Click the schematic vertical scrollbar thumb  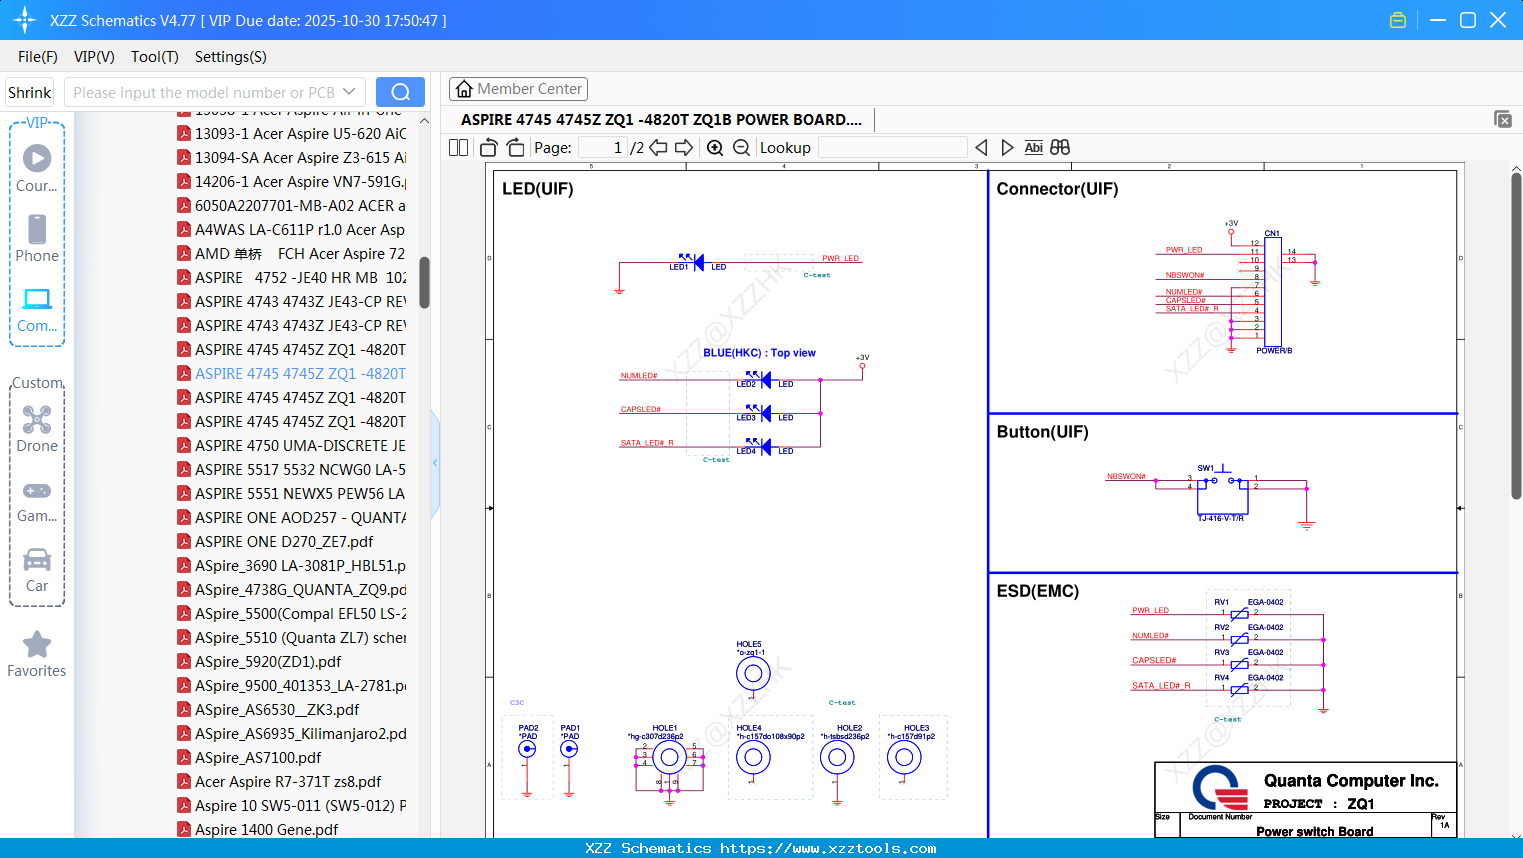[1516, 336]
